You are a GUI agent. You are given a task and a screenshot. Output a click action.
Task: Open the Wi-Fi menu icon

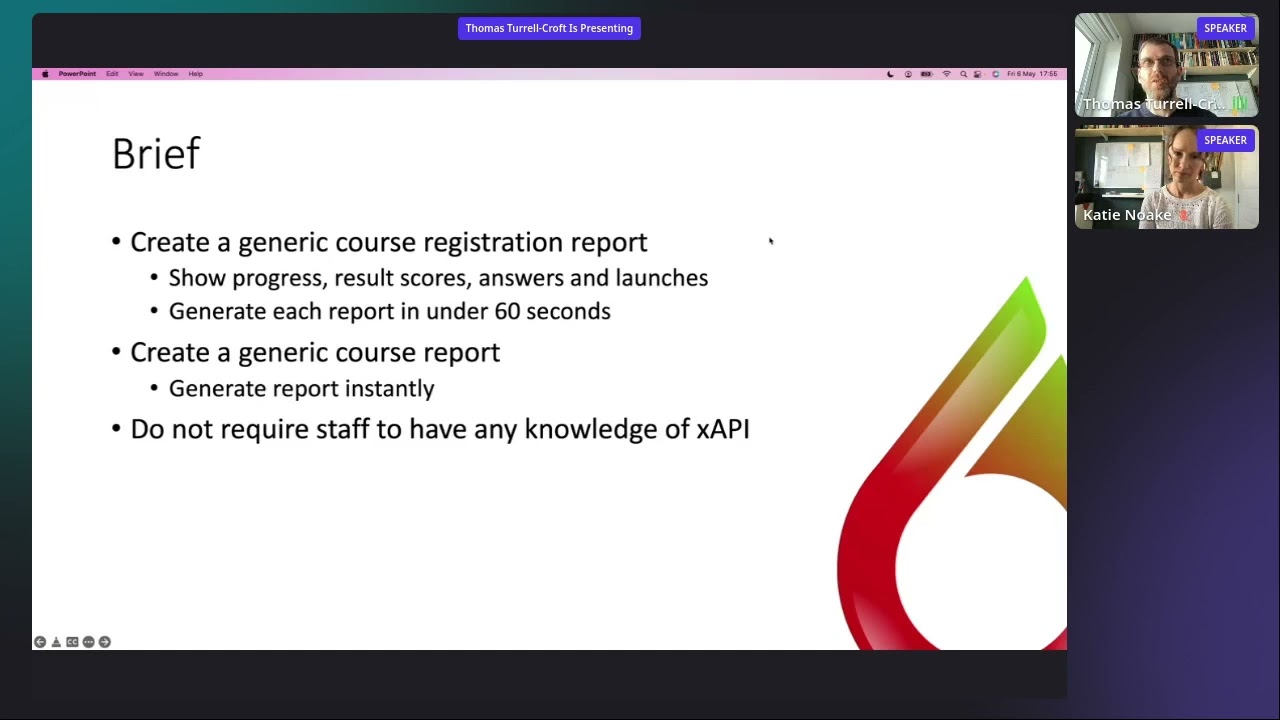click(x=947, y=74)
